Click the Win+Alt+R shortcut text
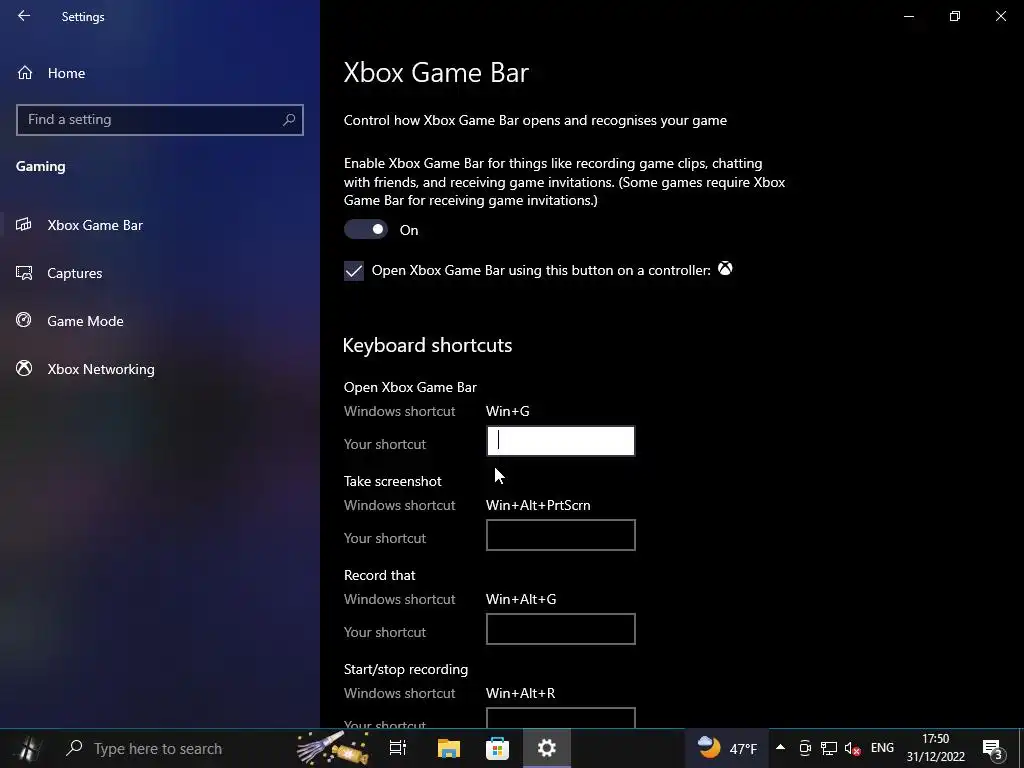Image resolution: width=1024 pixels, height=768 pixels. (x=520, y=694)
